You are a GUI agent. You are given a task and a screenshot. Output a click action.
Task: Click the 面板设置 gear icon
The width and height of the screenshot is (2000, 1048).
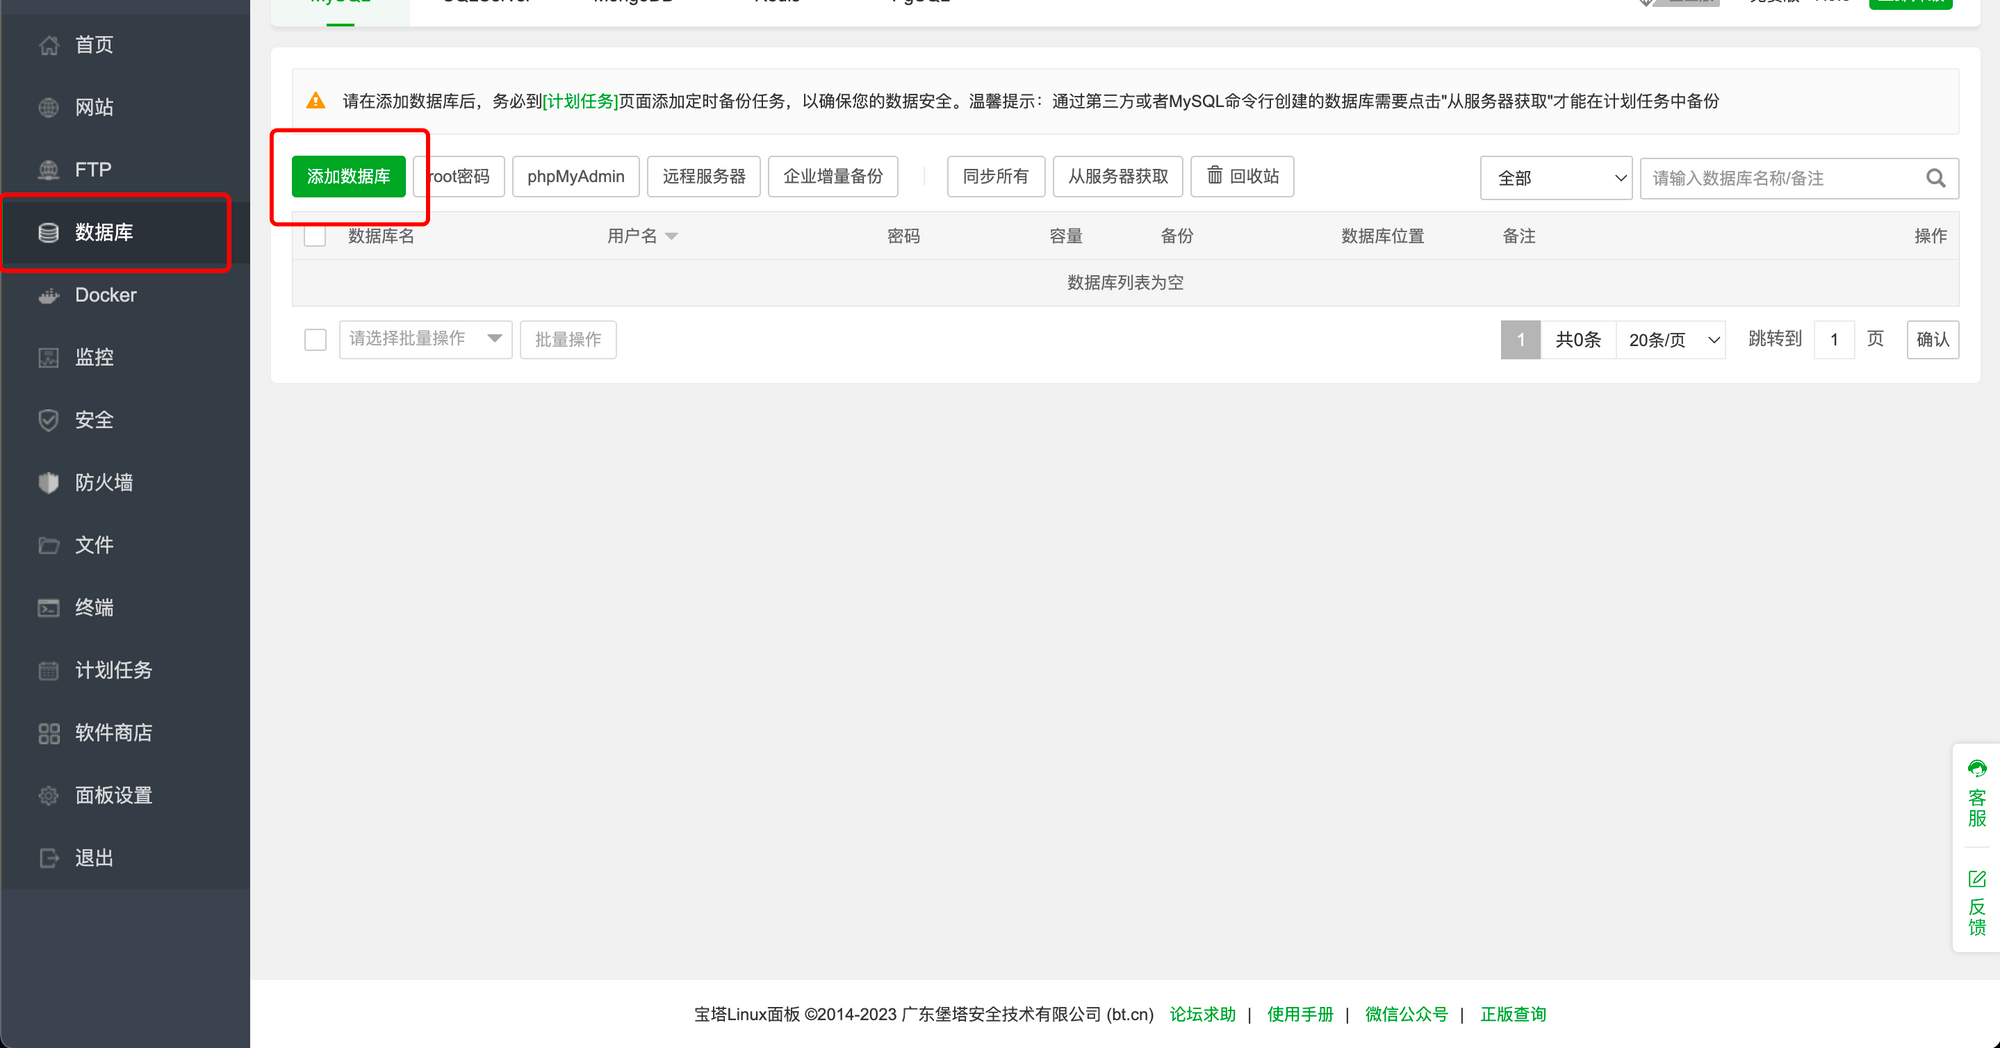click(48, 795)
